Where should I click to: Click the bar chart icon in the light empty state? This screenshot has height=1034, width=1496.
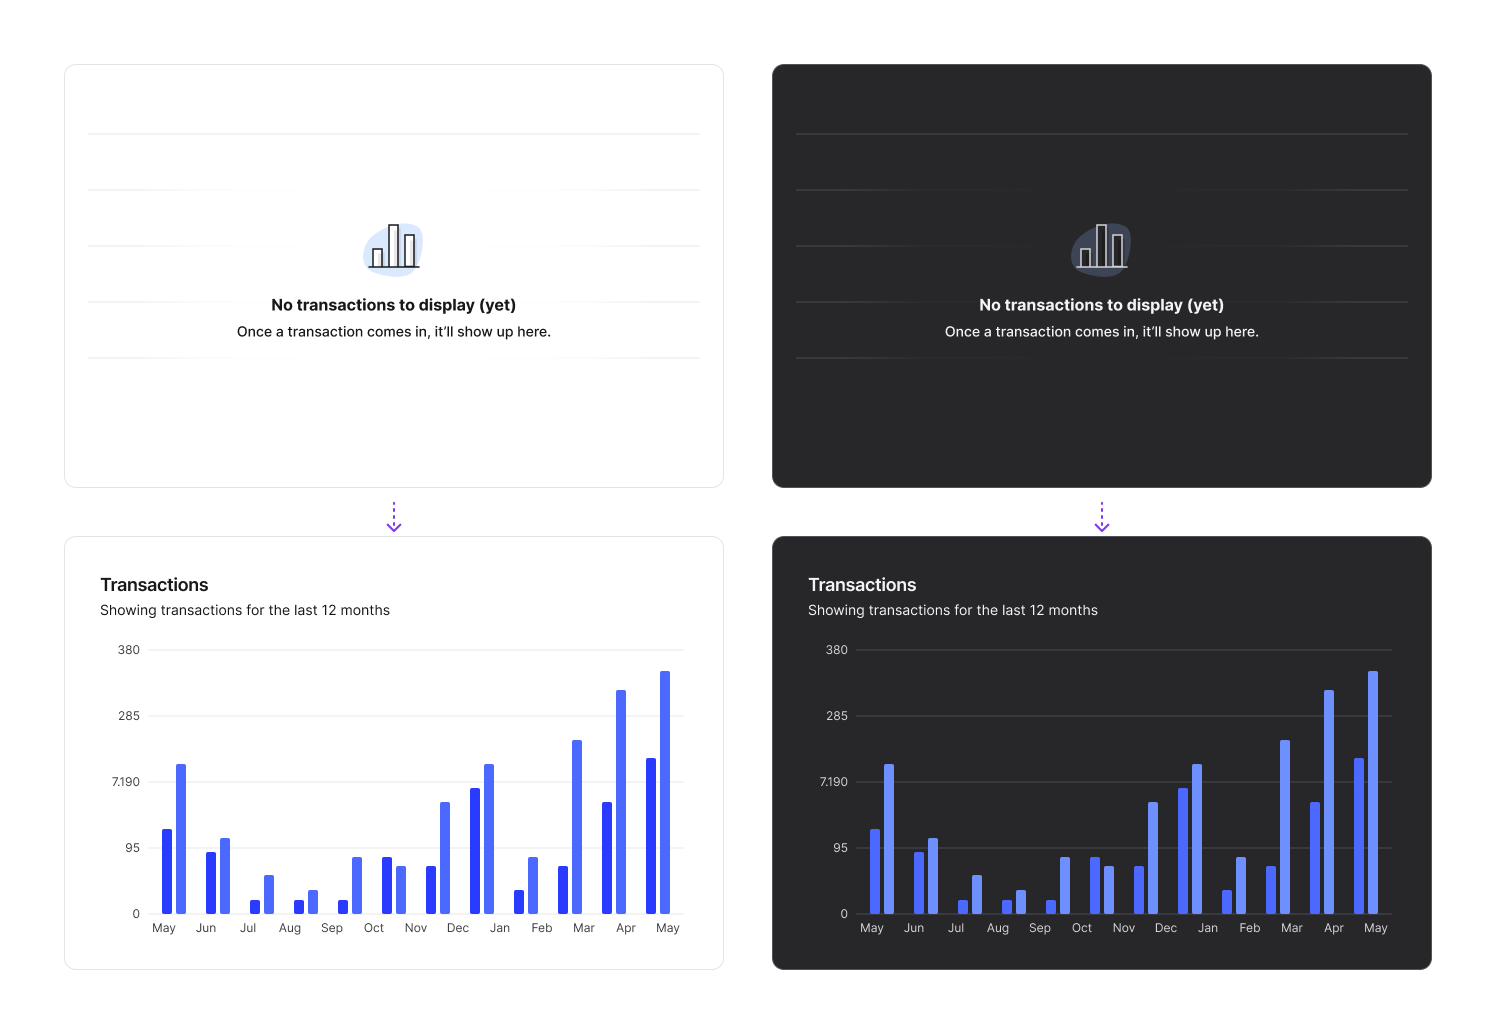(x=394, y=248)
